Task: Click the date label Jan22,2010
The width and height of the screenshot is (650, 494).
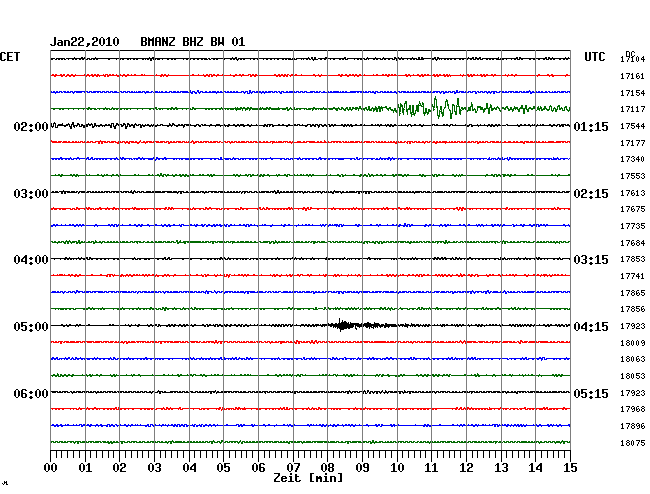Action: [x=85, y=42]
